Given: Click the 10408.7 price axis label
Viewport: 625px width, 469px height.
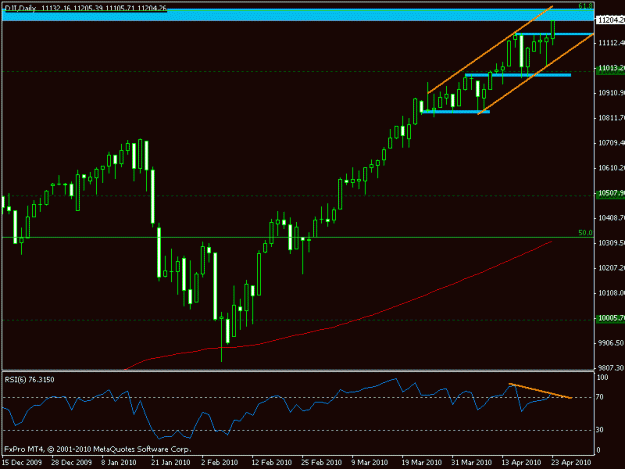Looking at the screenshot, I should coord(611,218).
